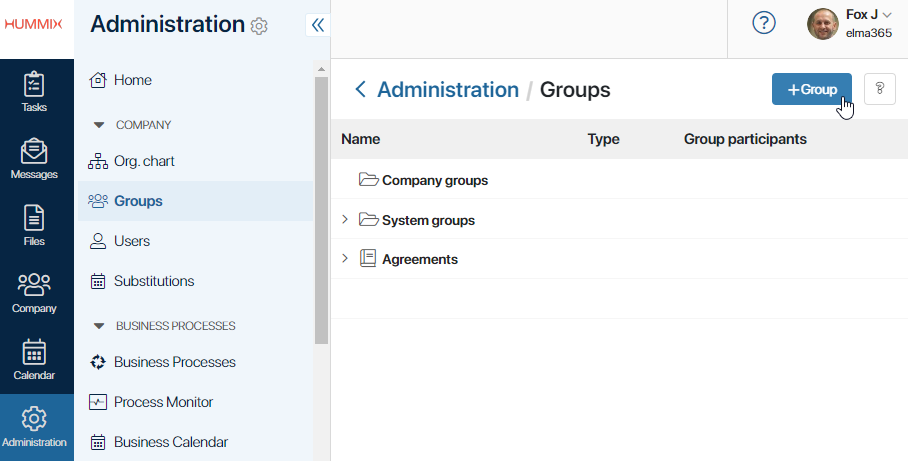908x461 pixels.
Task: Expand the System groups folder
Action: (345, 219)
